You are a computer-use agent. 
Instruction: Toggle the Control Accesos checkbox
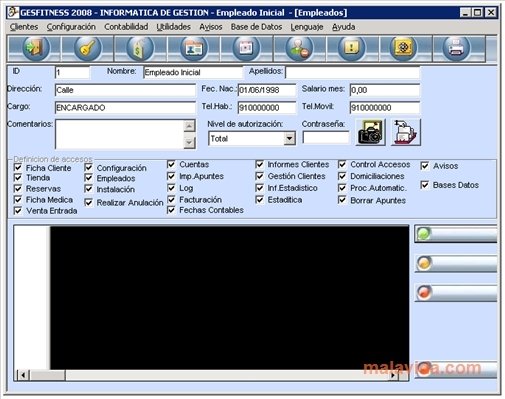[x=342, y=164]
